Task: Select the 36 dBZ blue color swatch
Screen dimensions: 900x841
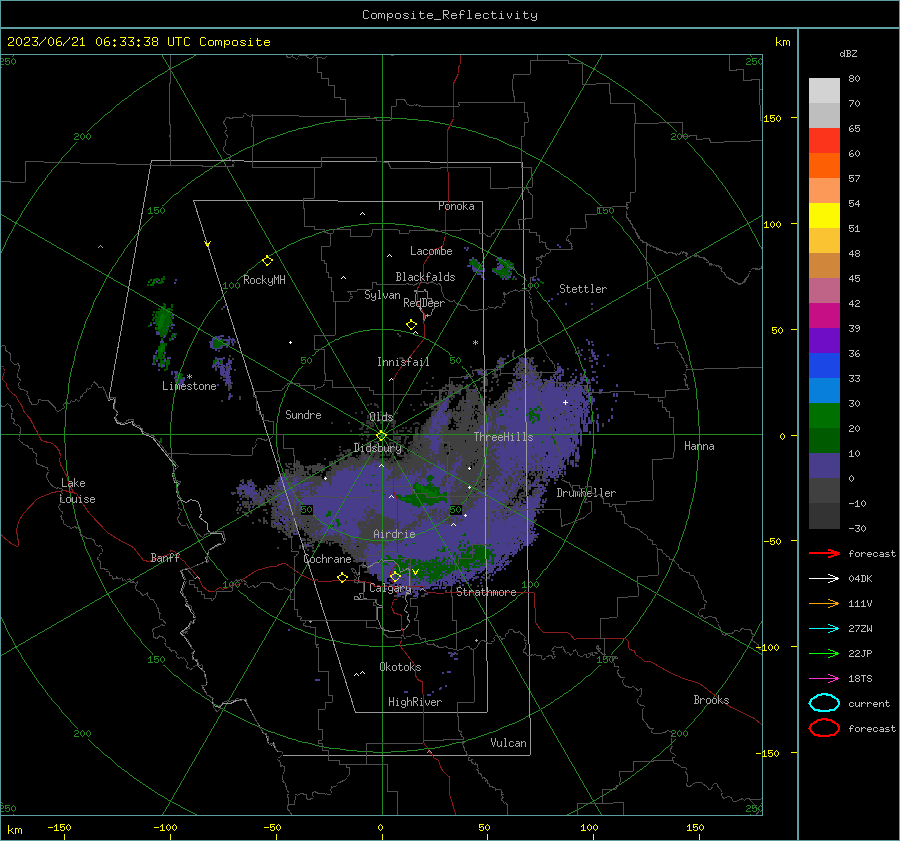Action: tap(824, 365)
